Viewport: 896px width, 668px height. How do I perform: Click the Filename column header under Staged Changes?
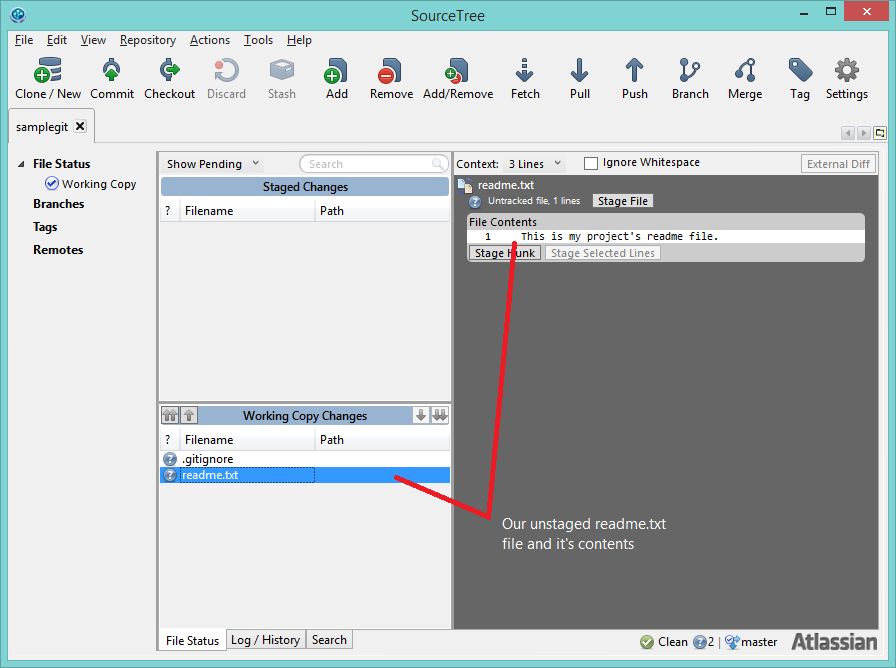[247, 211]
